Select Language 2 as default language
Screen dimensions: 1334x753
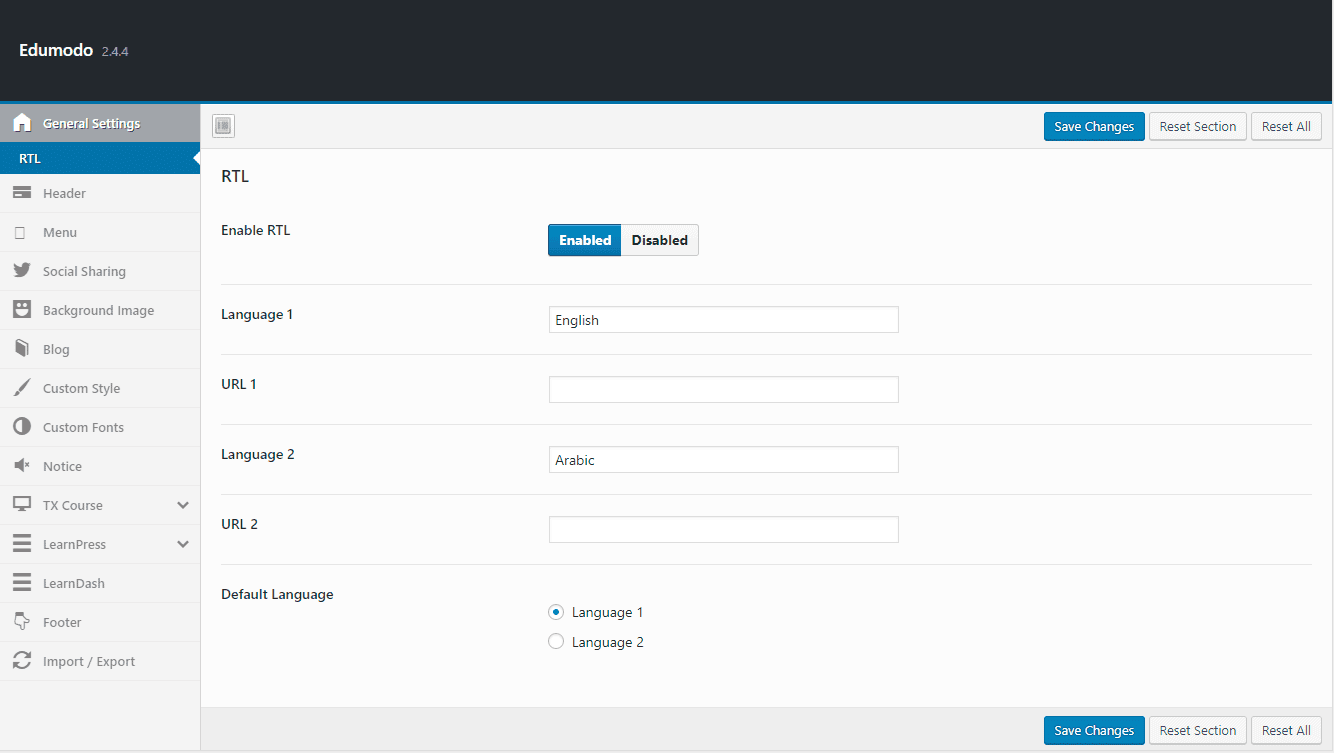coord(556,642)
